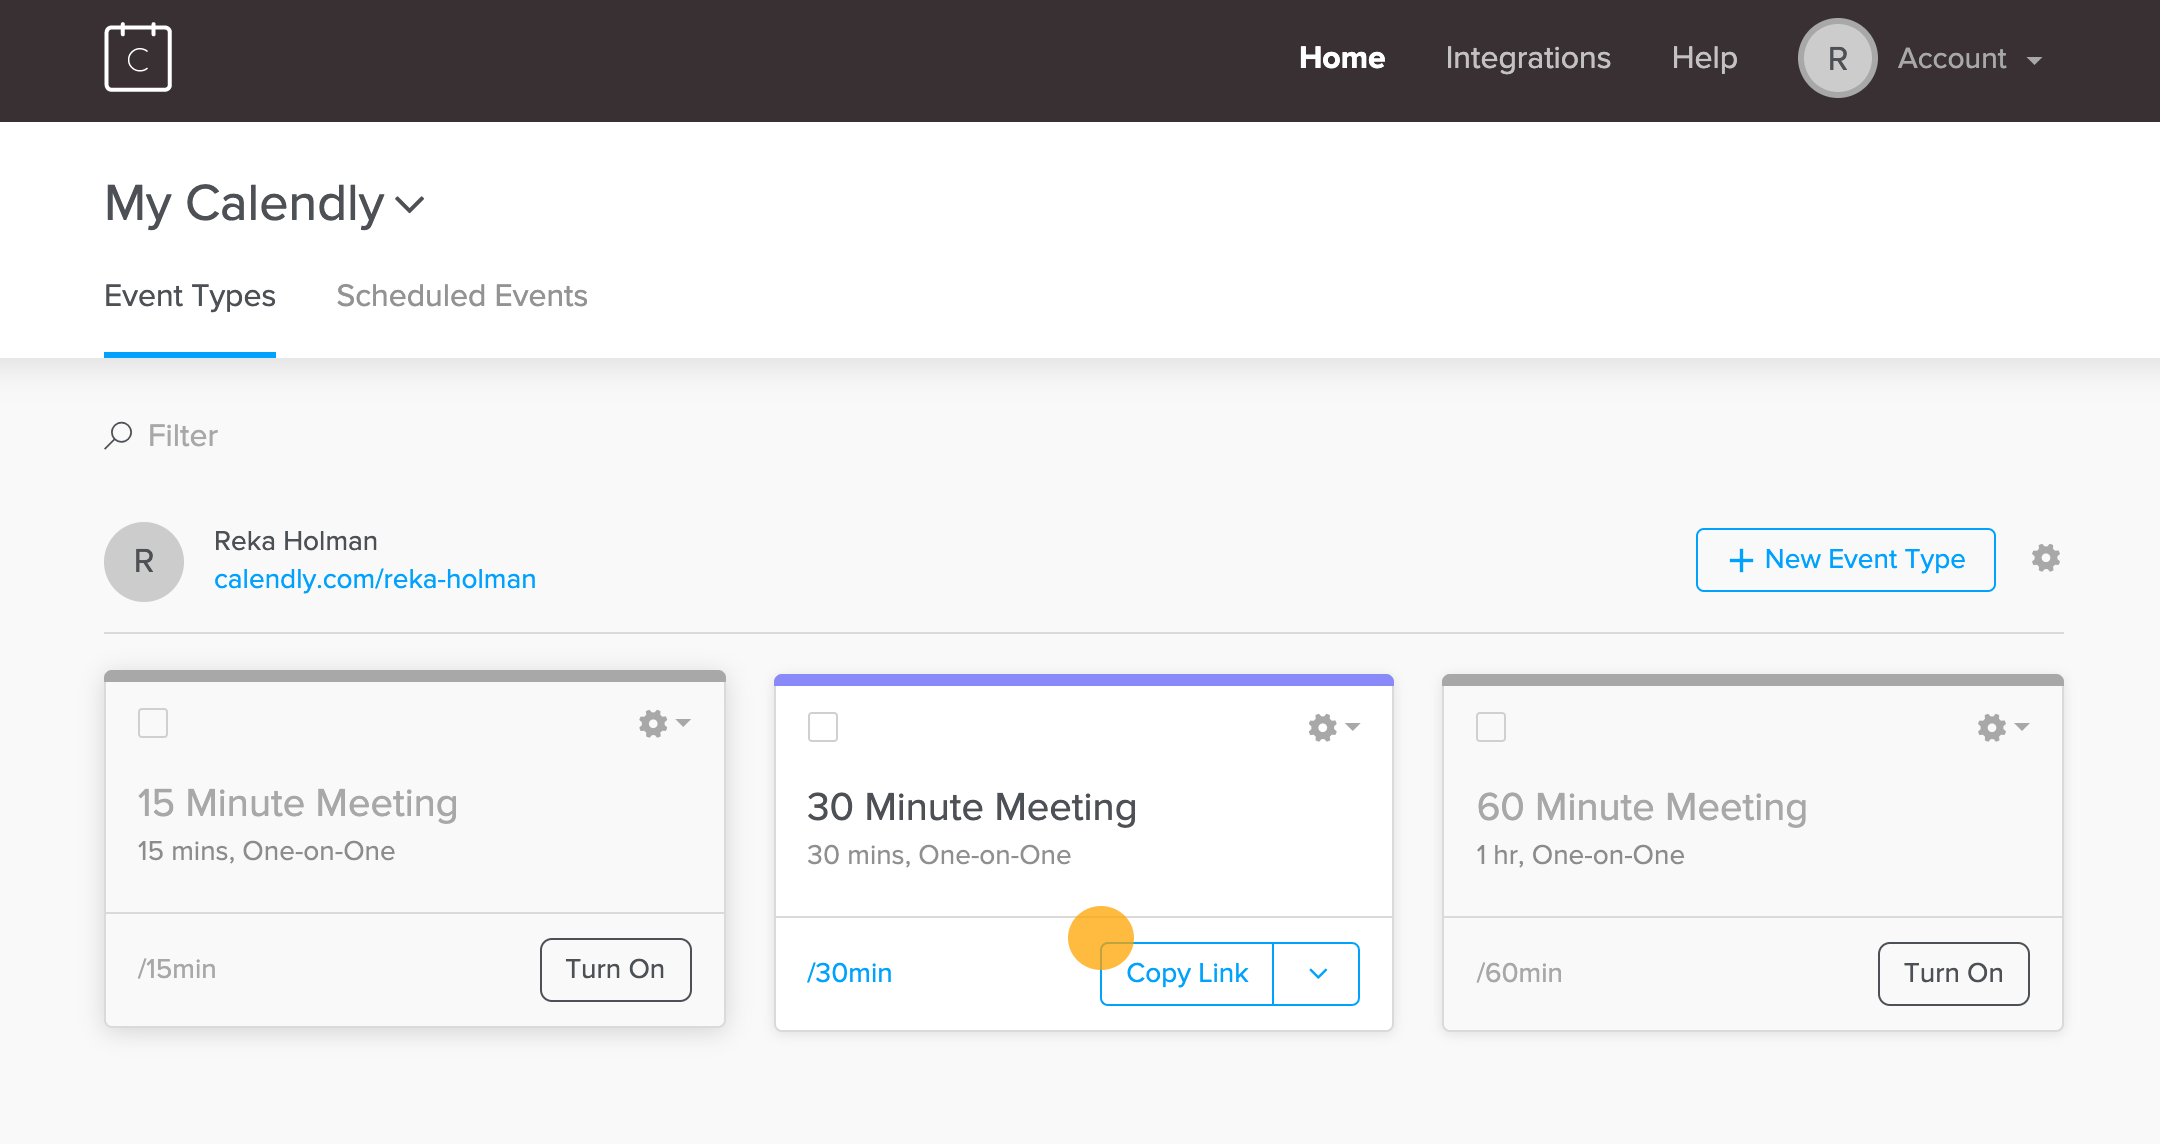2160x1144 pixels.
Task: Open the 60 Minute Meeting title
Action: (1642, 807)
